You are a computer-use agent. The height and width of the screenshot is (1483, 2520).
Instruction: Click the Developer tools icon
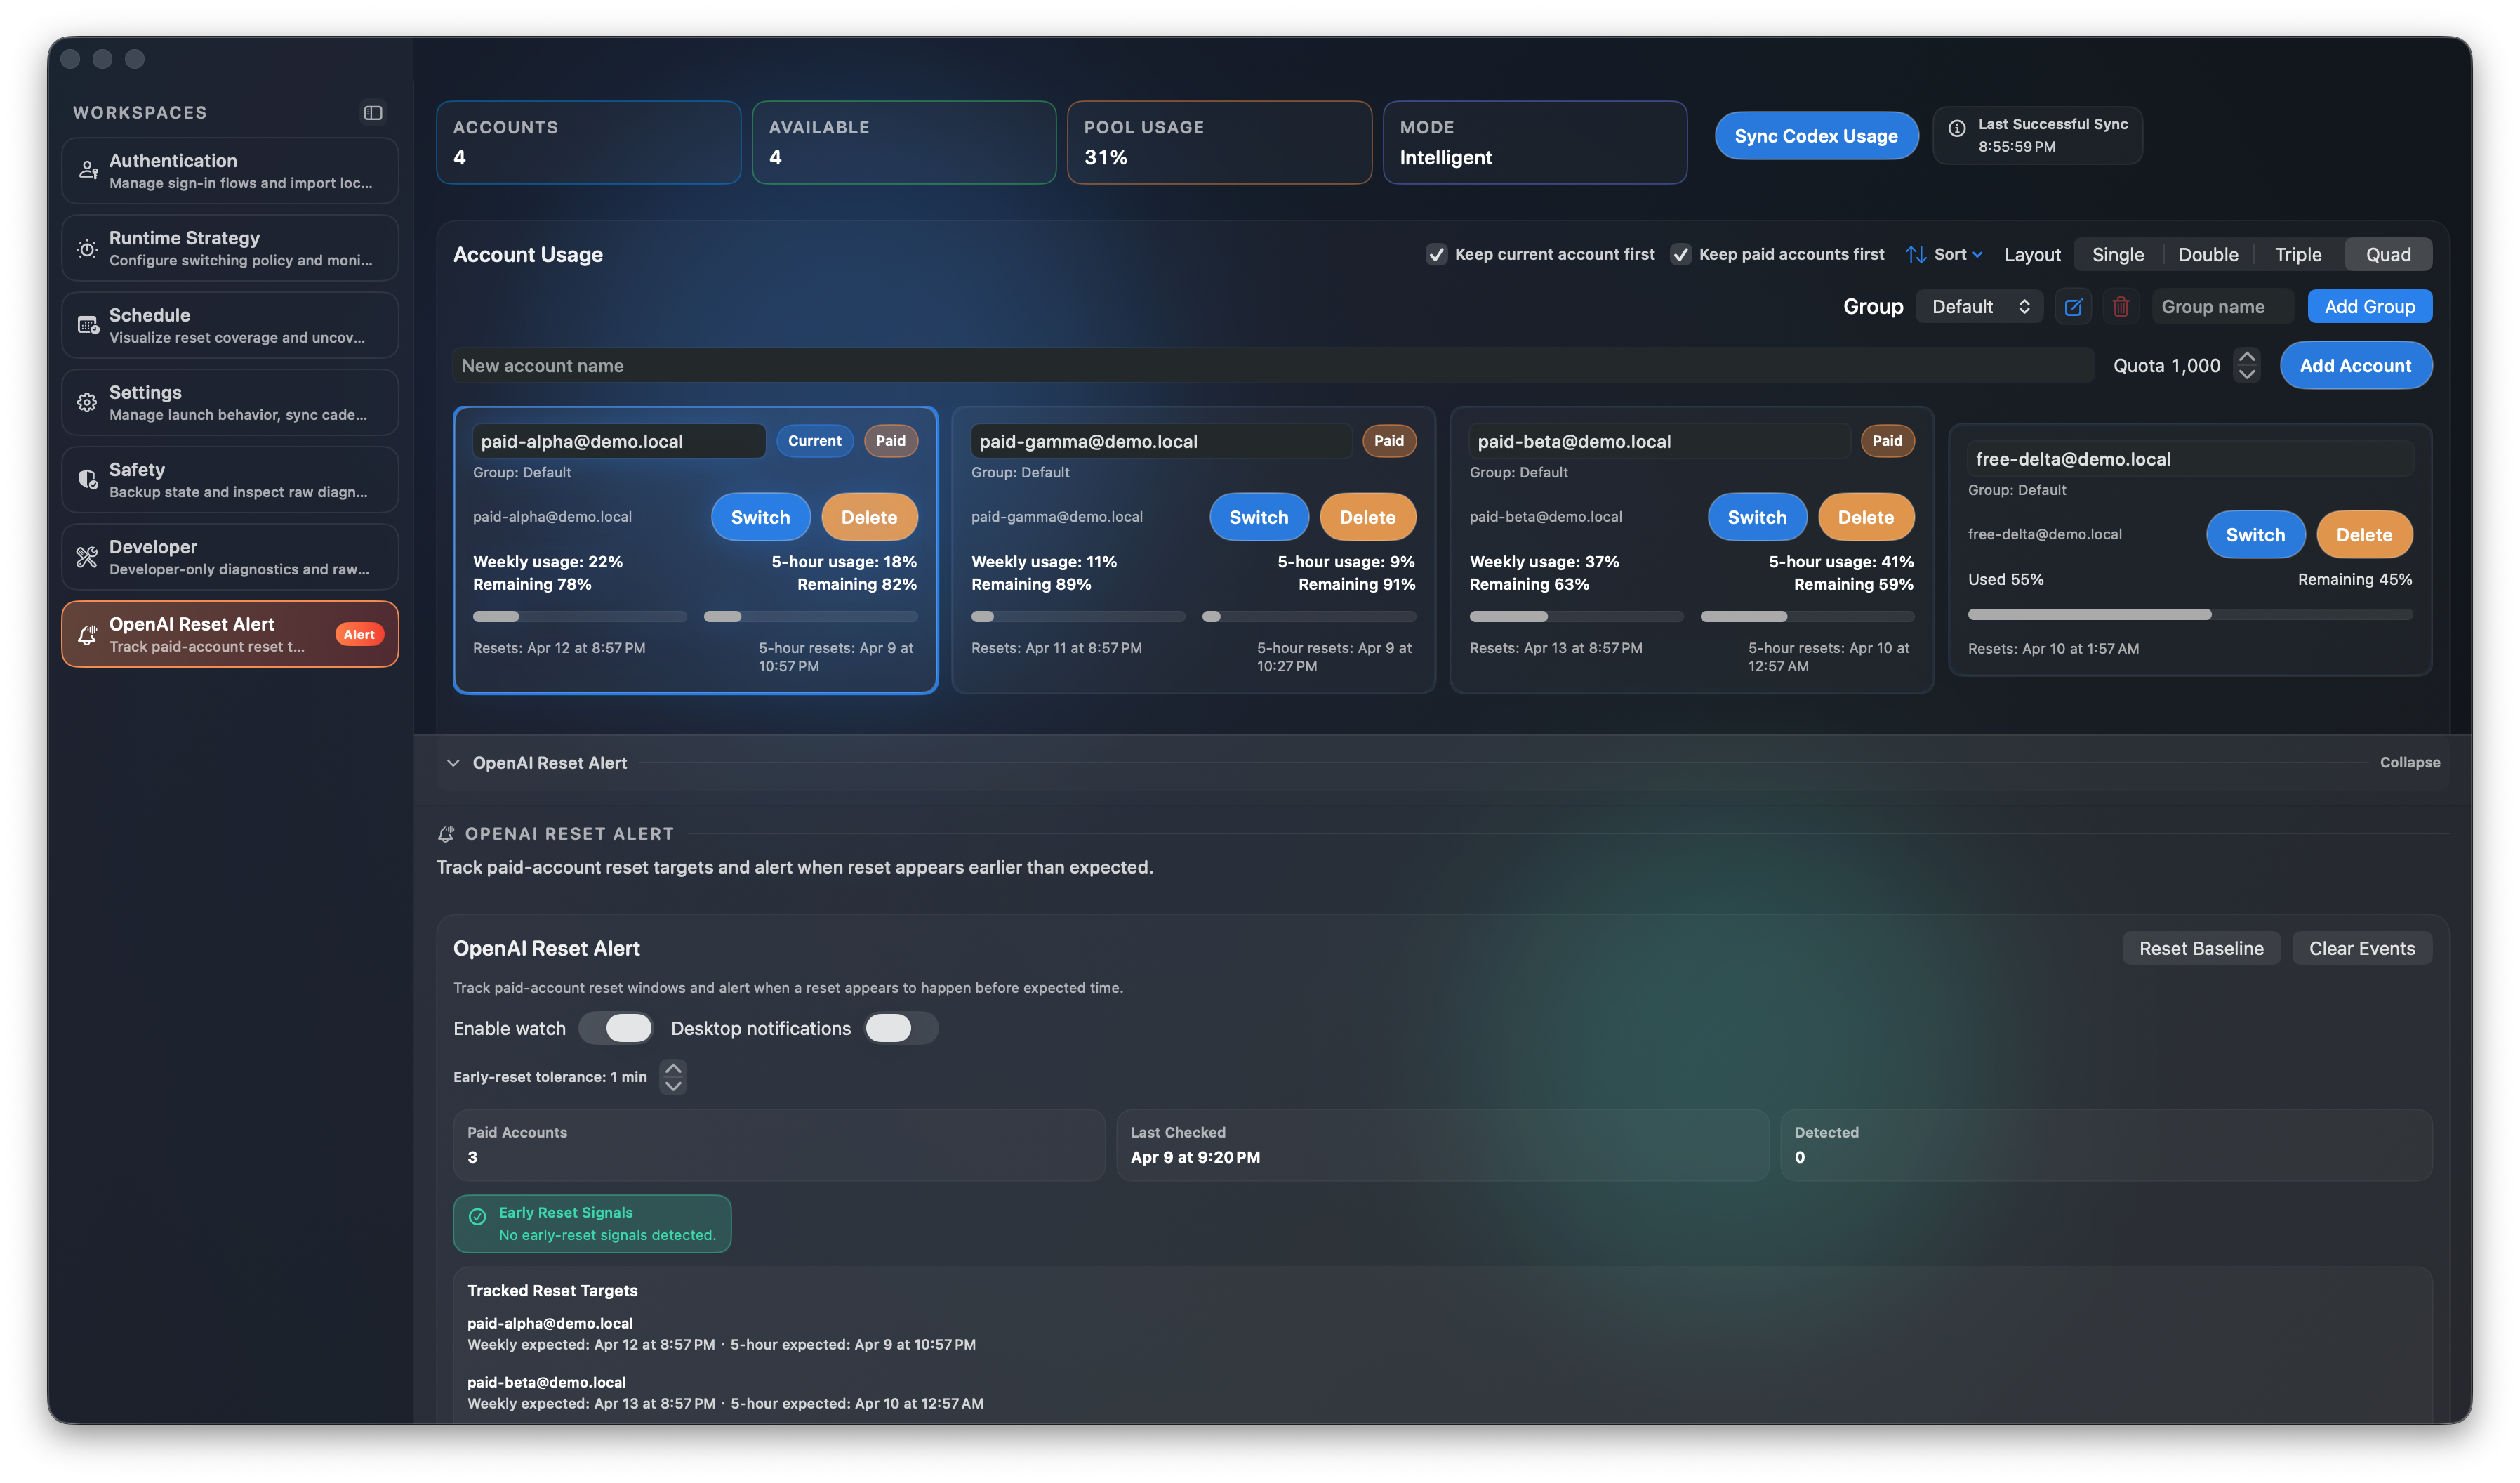(88, 557)
